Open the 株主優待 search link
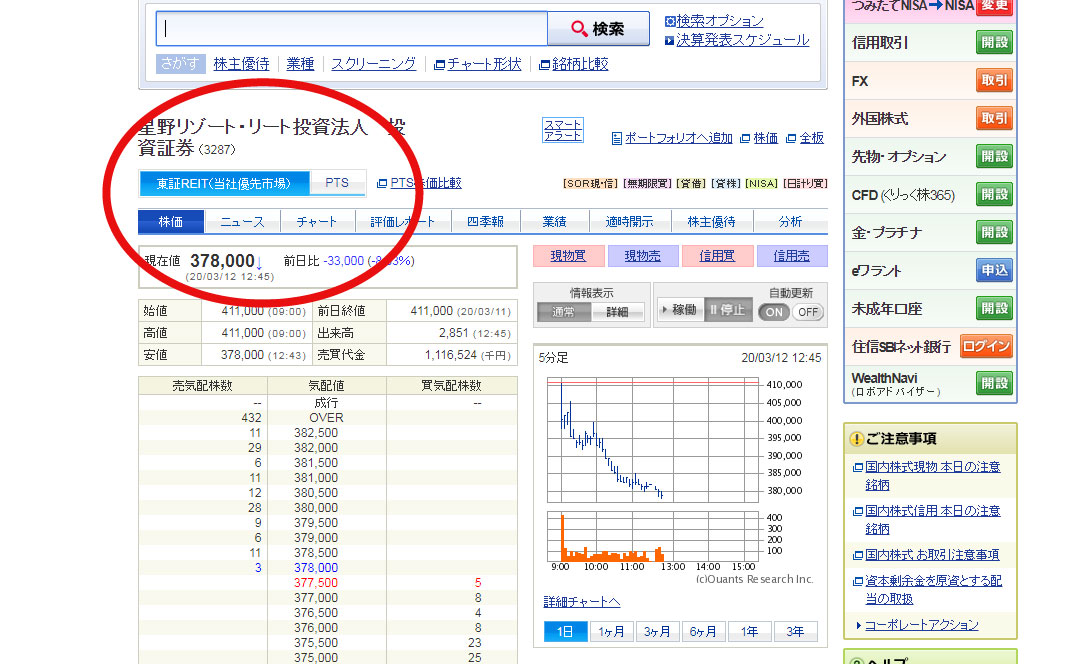The width and height of the screenshot is (1085, 664). (241, 64)
